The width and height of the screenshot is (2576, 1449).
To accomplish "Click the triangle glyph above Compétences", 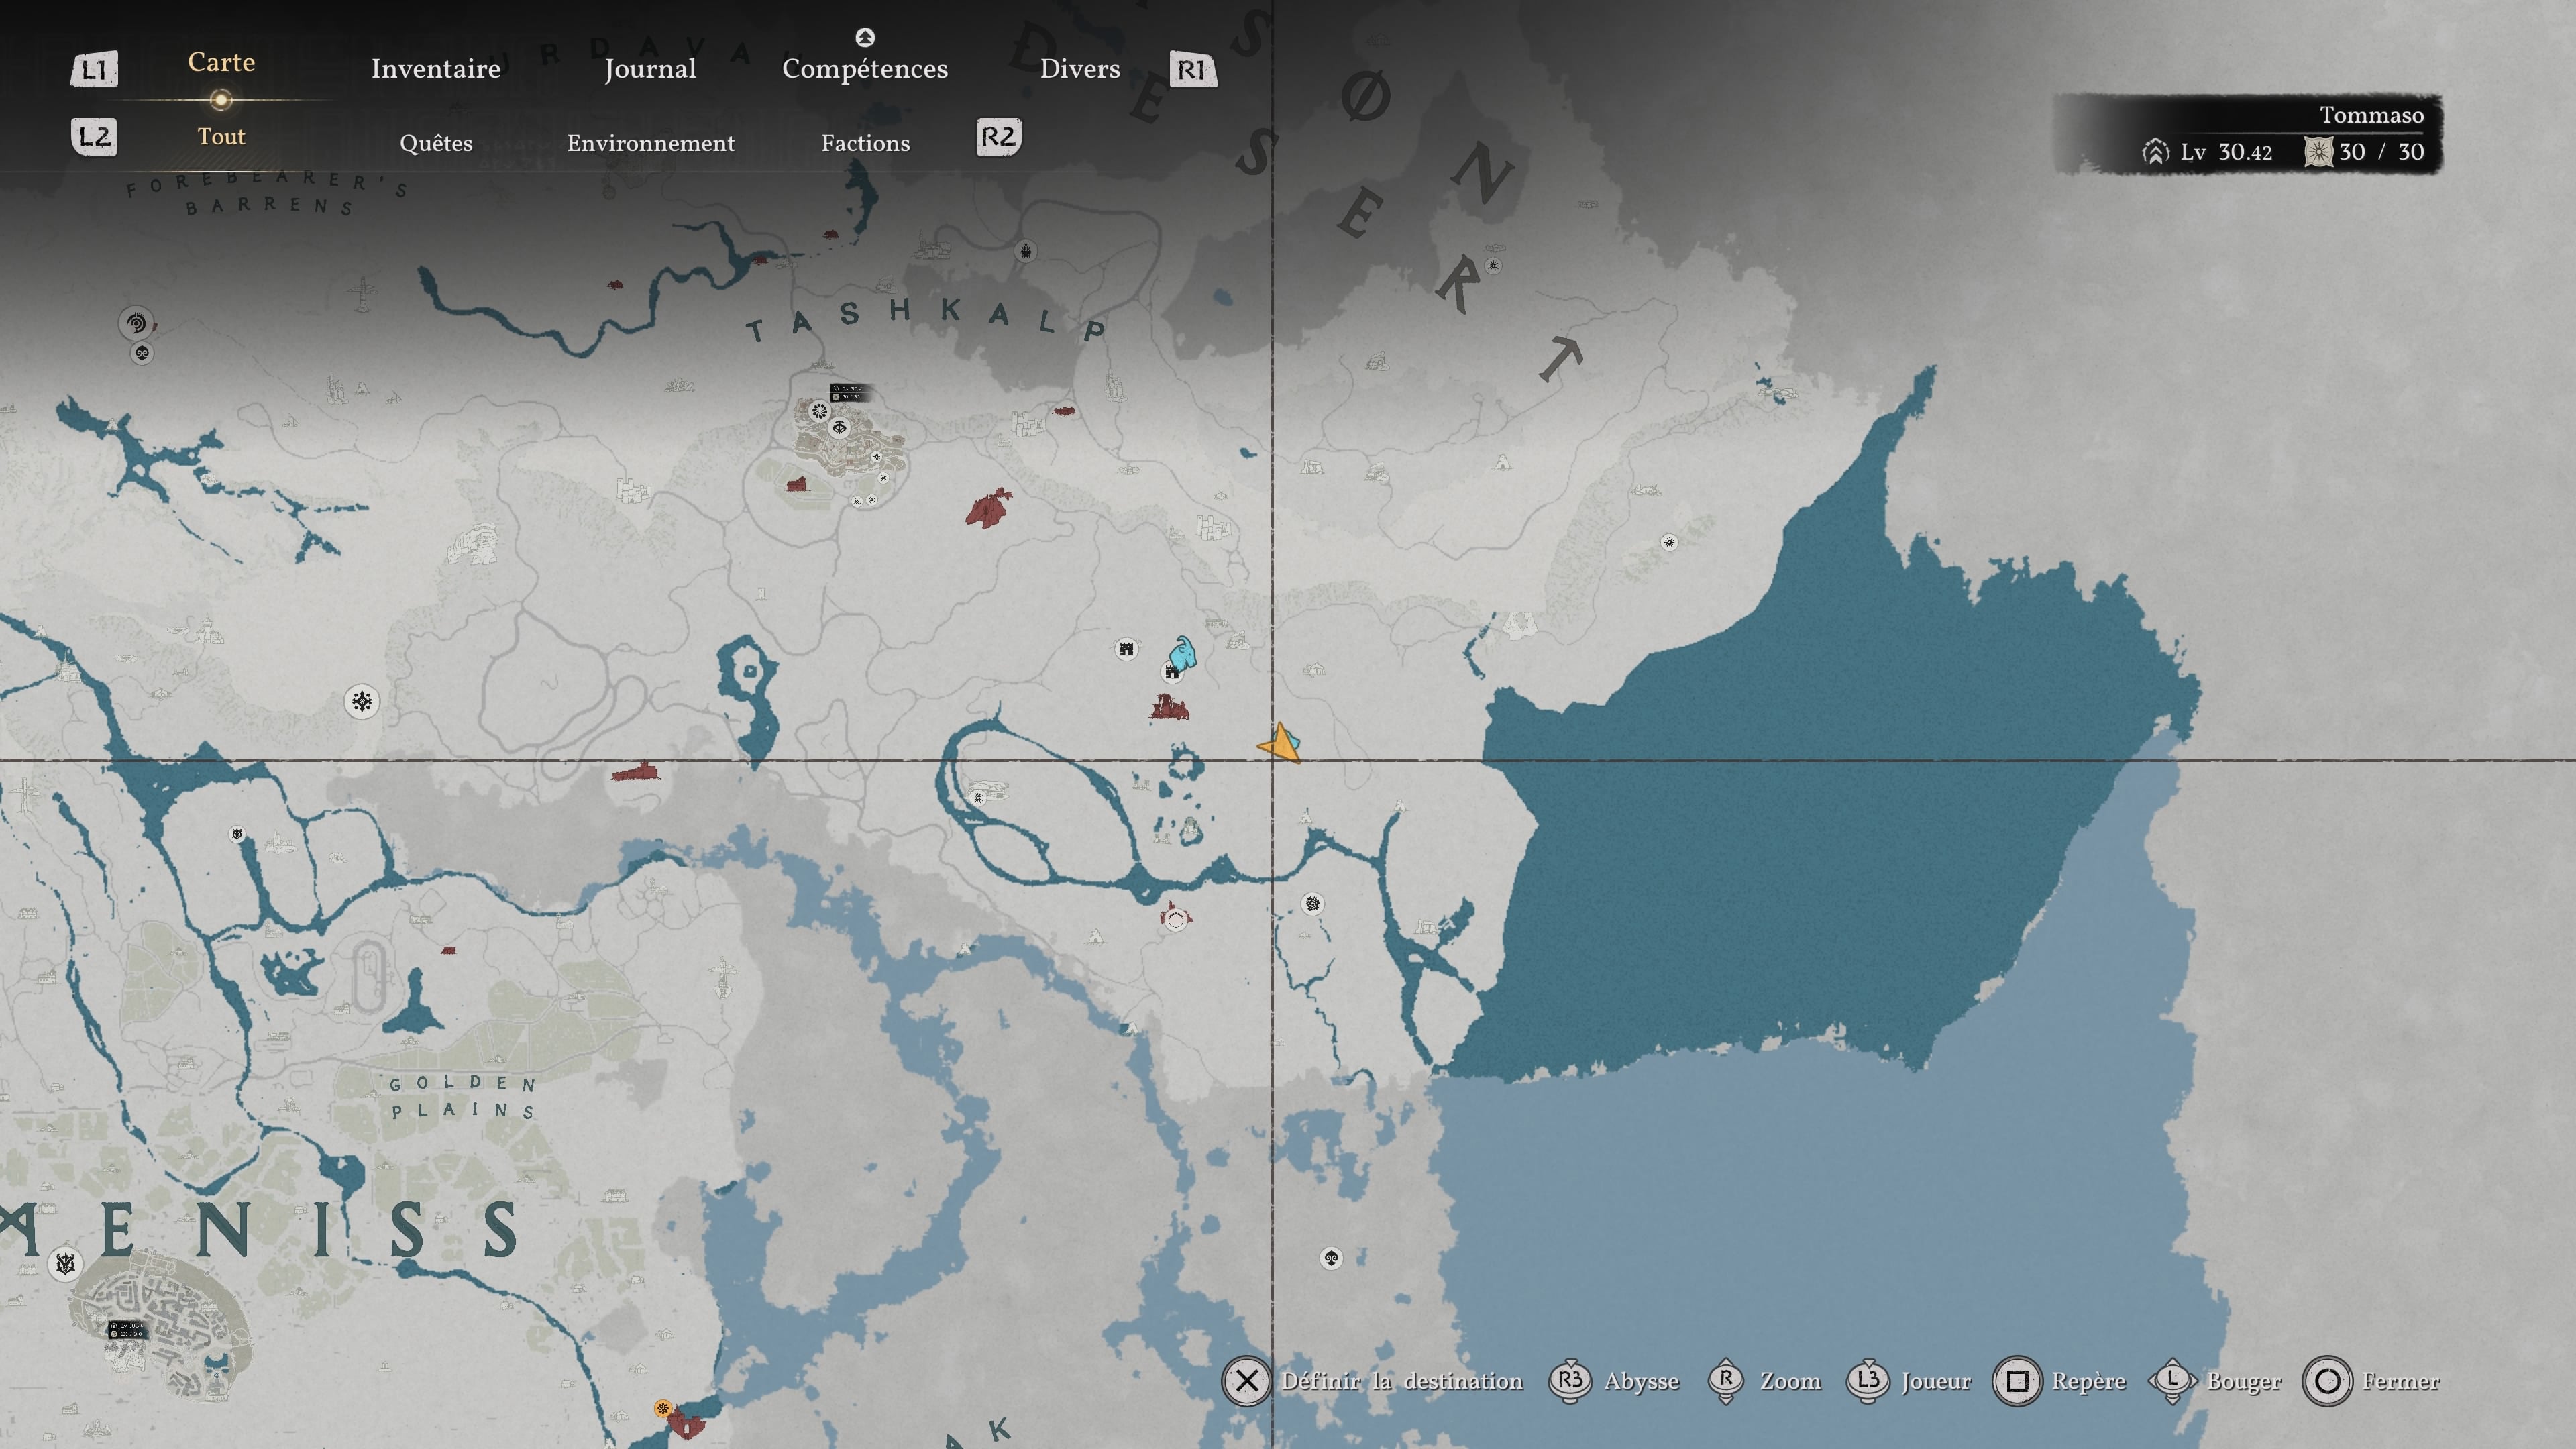I will tap(865, 37).
